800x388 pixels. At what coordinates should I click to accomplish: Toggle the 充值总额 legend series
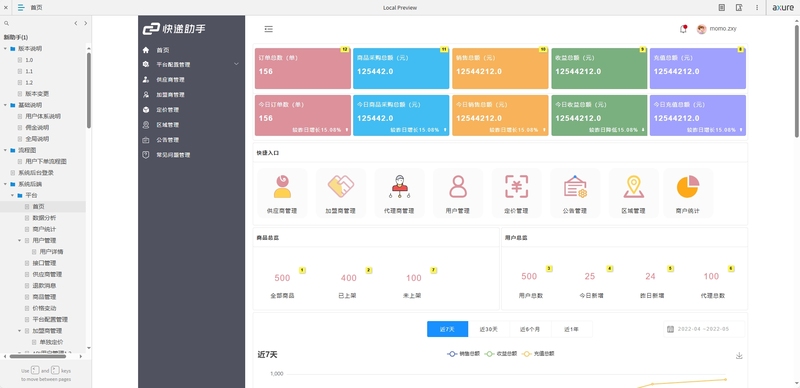(538, 353)
